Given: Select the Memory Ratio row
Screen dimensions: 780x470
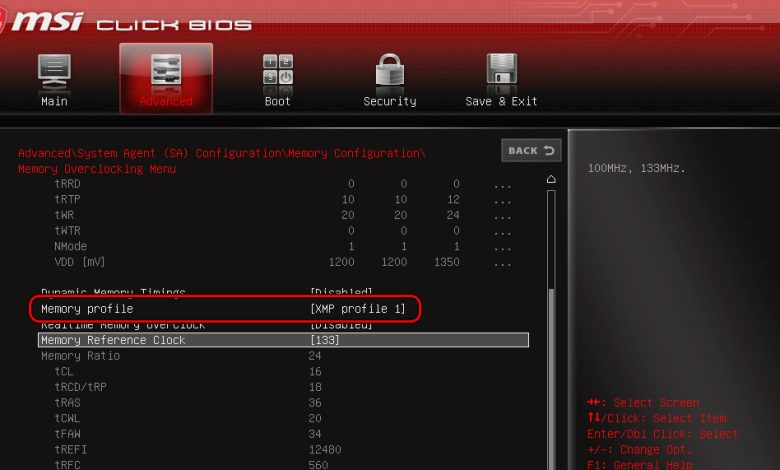Looking at the screenshot, I should [284, 356].
